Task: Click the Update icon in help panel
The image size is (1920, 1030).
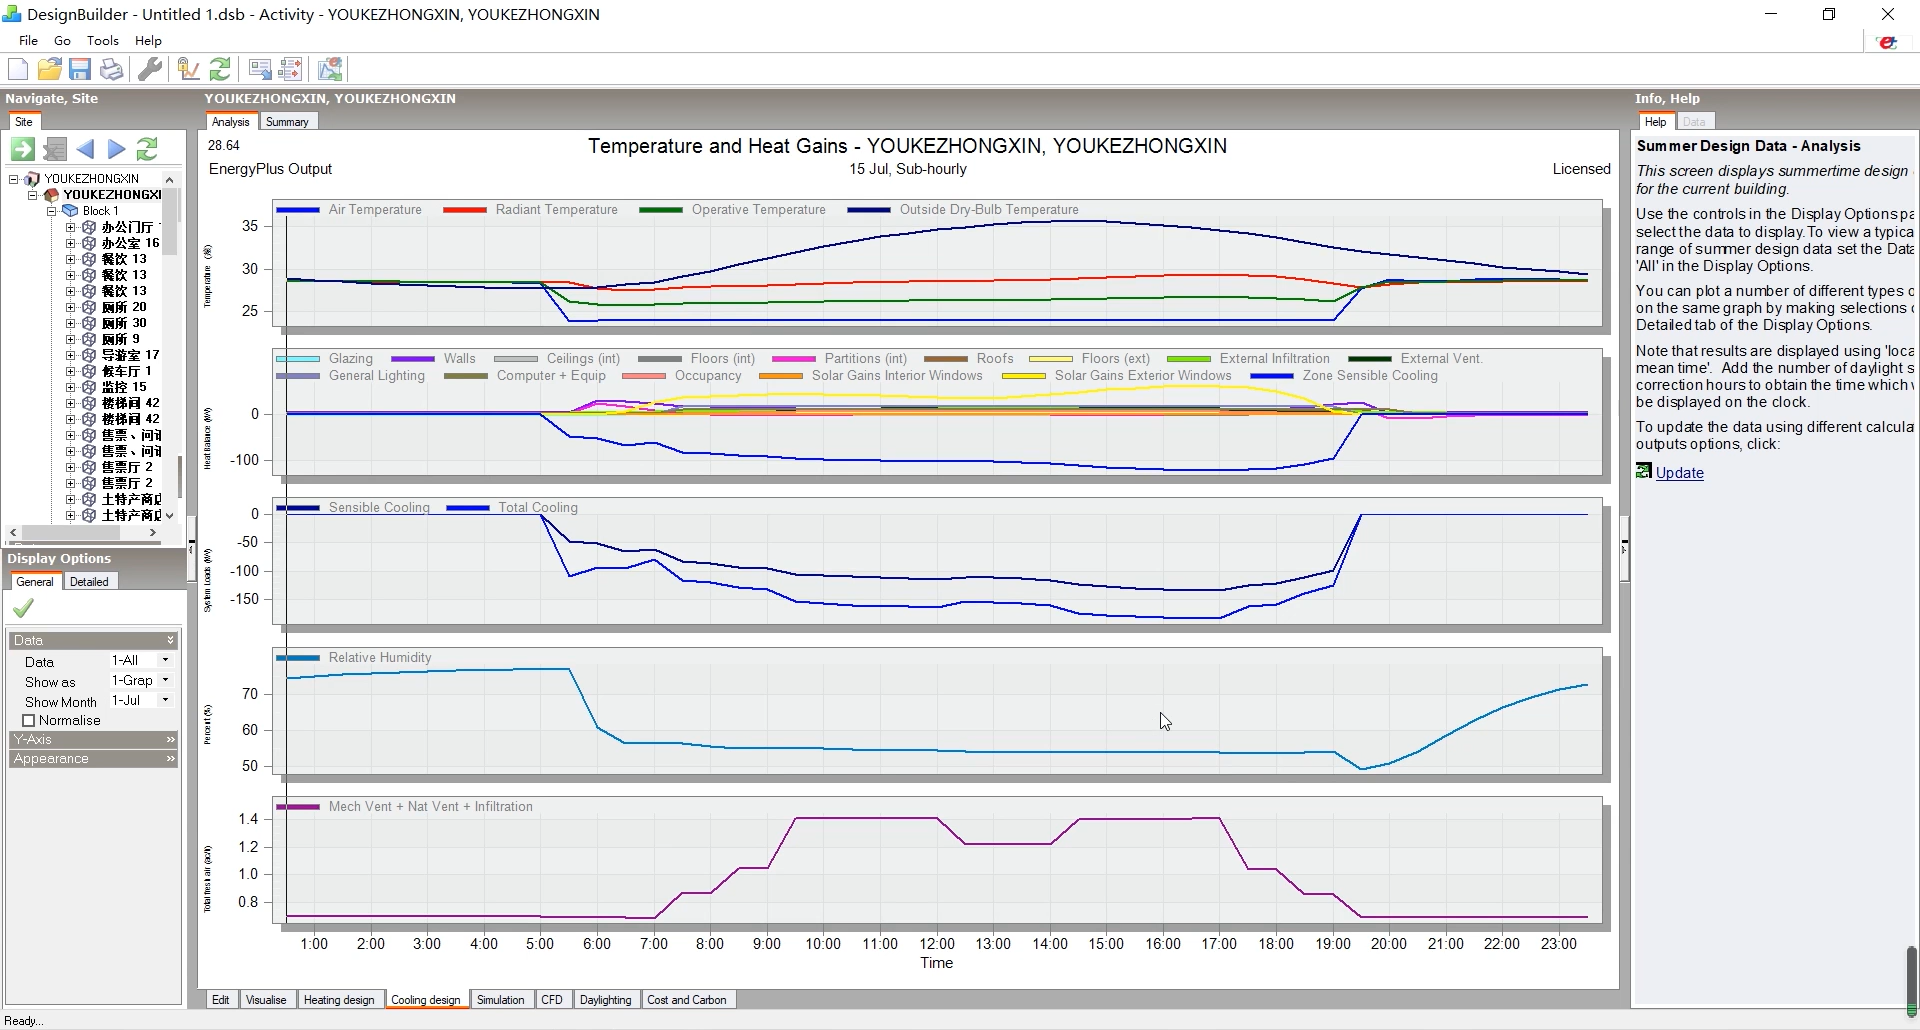Action: 1644,471
